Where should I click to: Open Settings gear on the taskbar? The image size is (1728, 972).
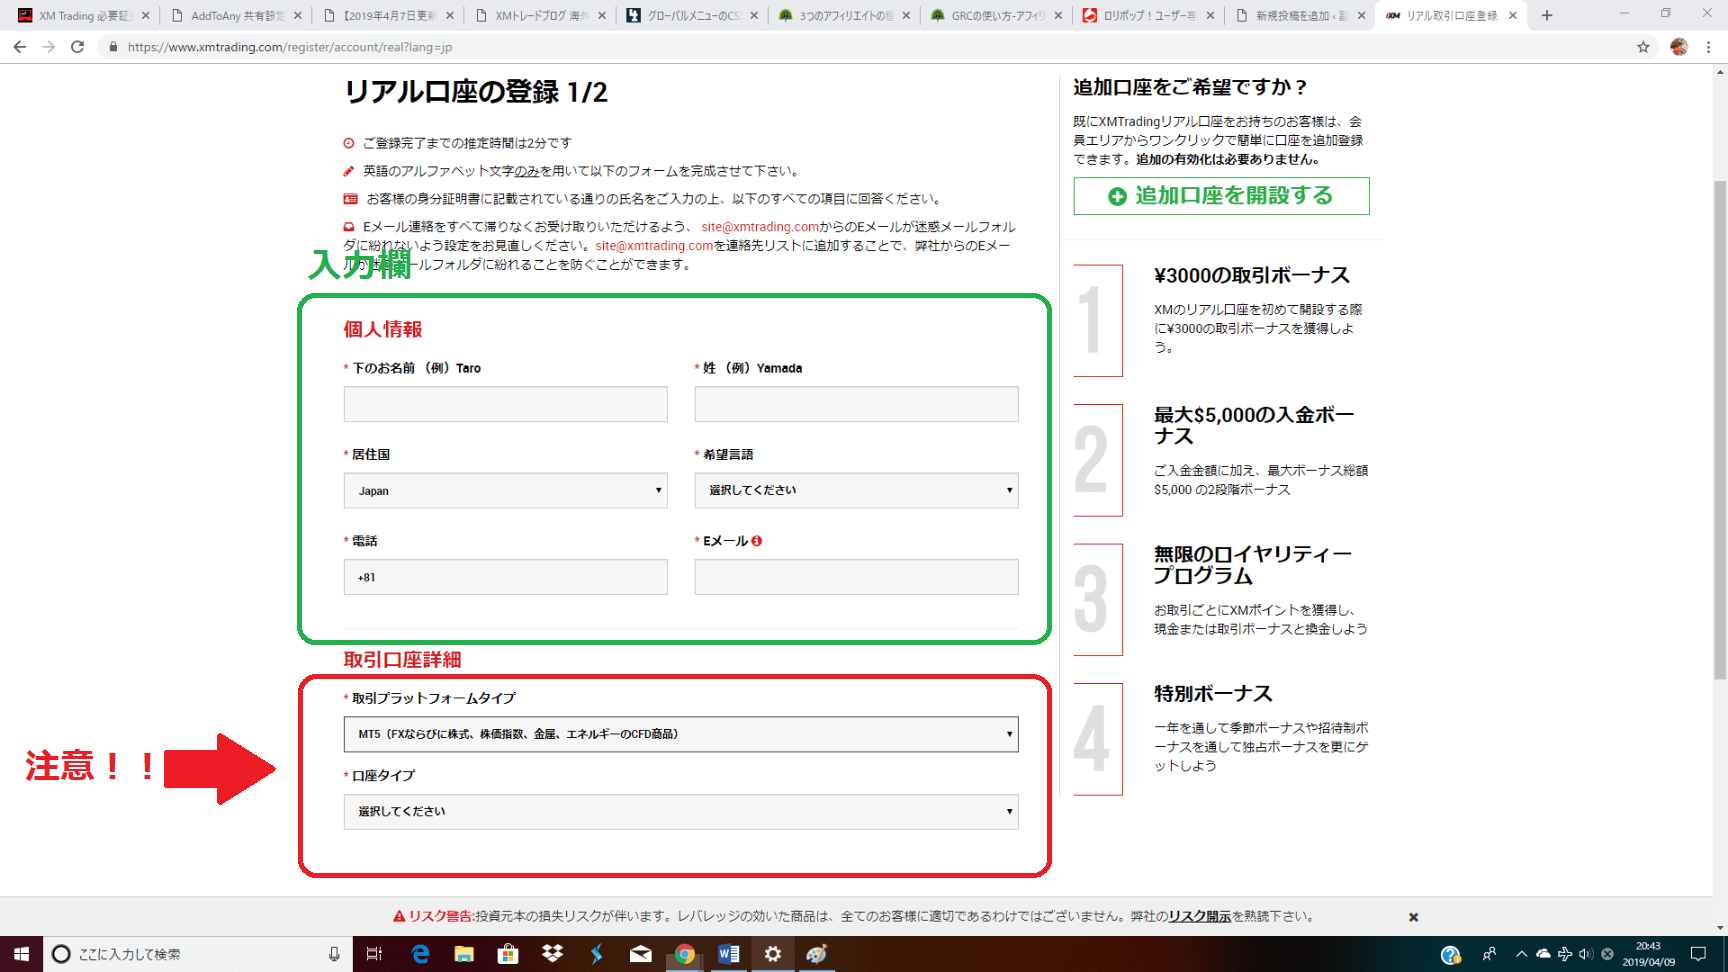pyautogui.click(x=773, y=954)
